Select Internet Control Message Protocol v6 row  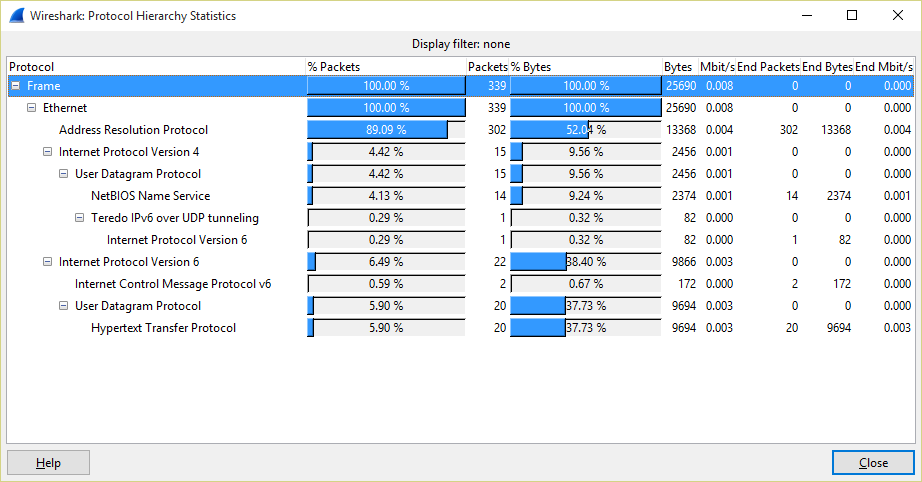[173, 284]
